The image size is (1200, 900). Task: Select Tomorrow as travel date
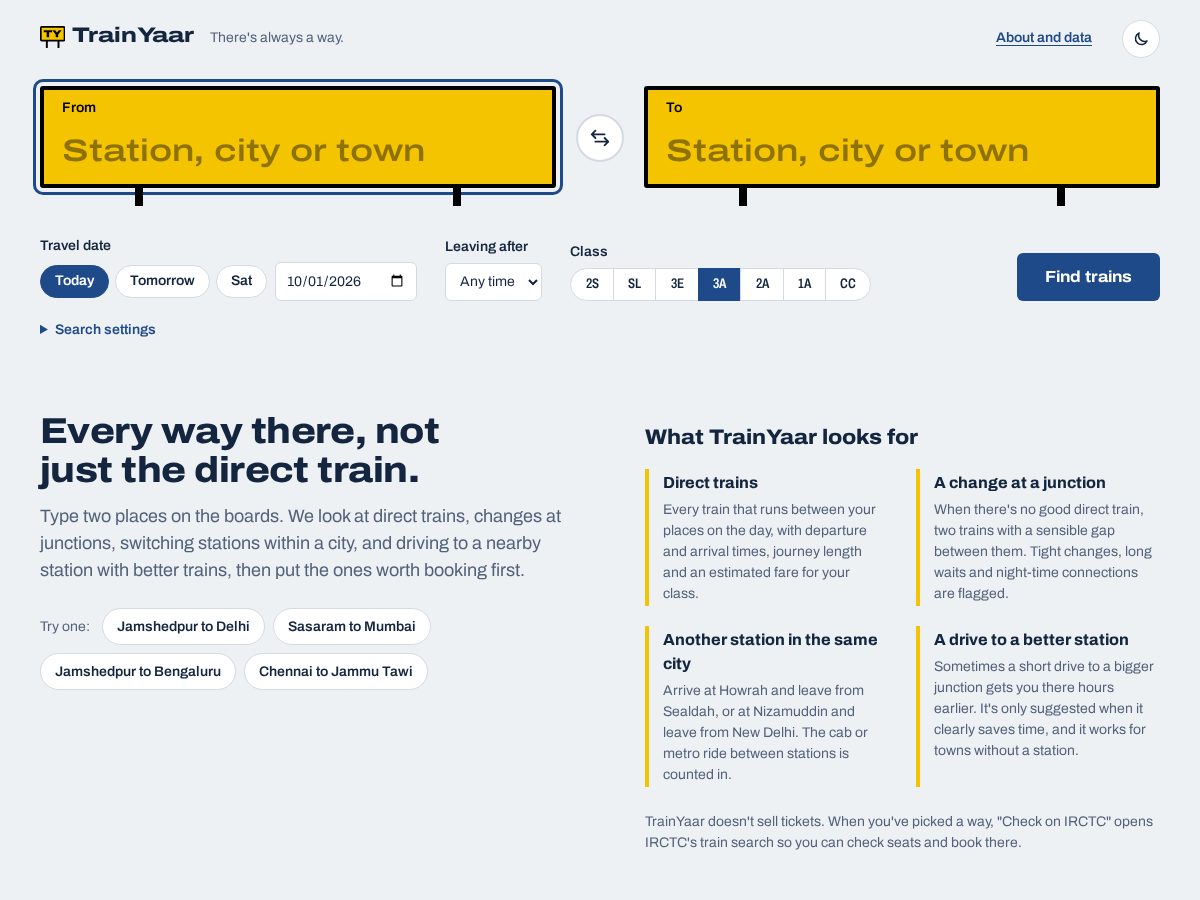[162, 281]
